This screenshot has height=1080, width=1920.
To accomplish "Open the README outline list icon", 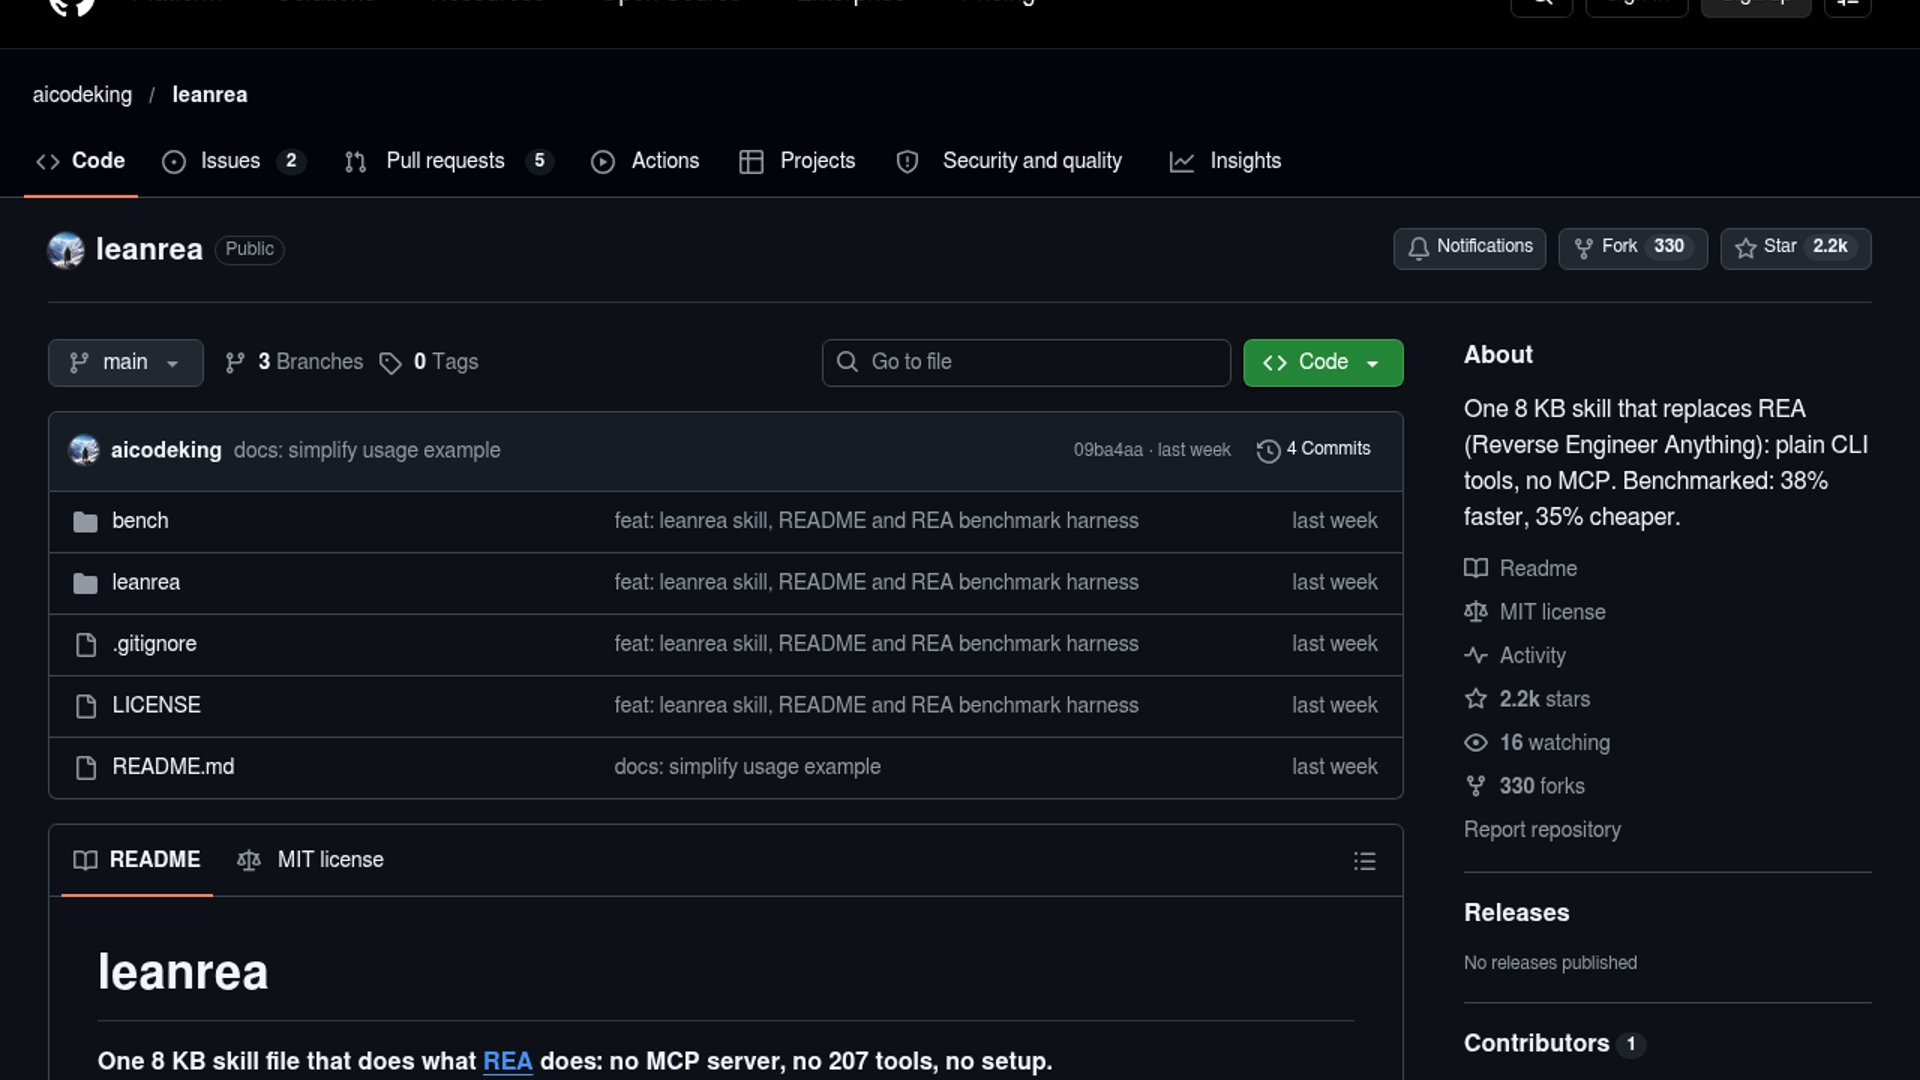I will pyautogui.click(x=1364, y=861).
